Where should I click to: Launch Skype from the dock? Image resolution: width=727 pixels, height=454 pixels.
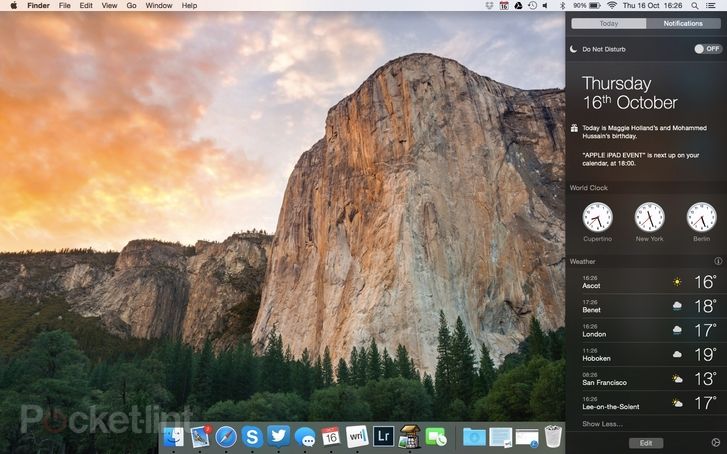tap(253, 436)
